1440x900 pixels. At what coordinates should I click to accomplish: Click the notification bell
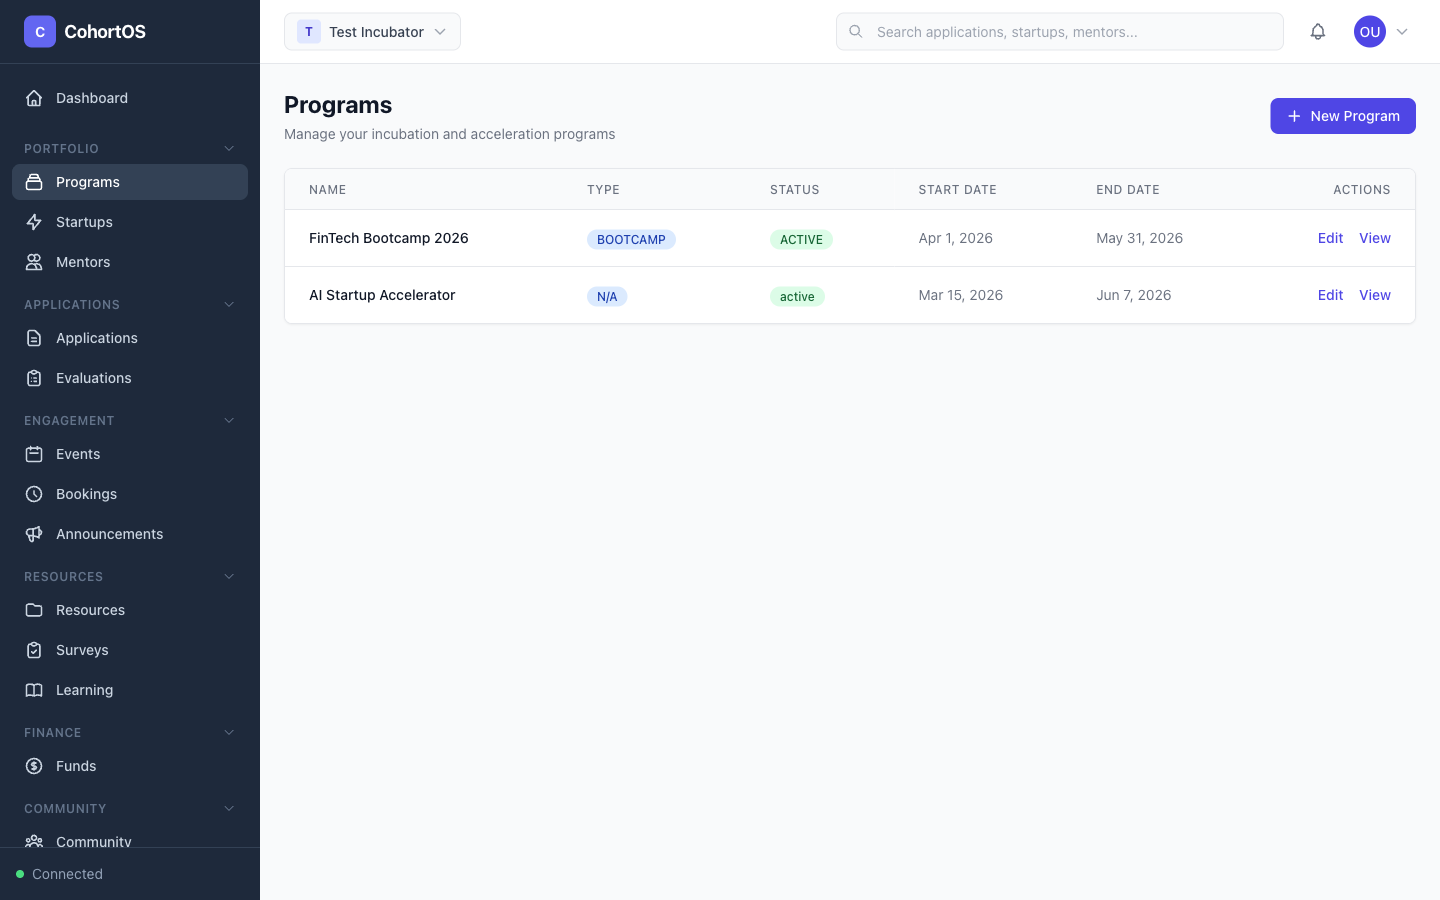click(x=1318, y=31)
